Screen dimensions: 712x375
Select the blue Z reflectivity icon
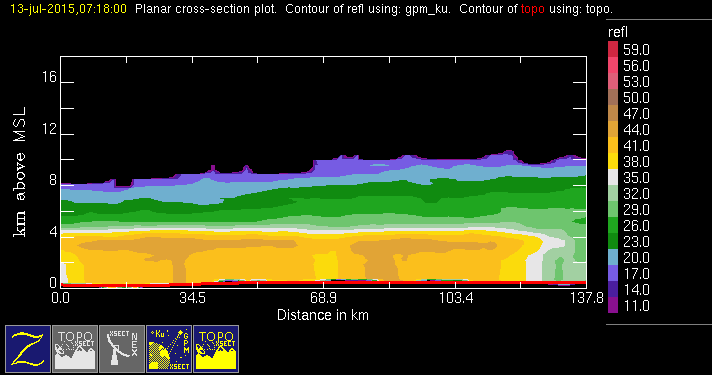28,349
